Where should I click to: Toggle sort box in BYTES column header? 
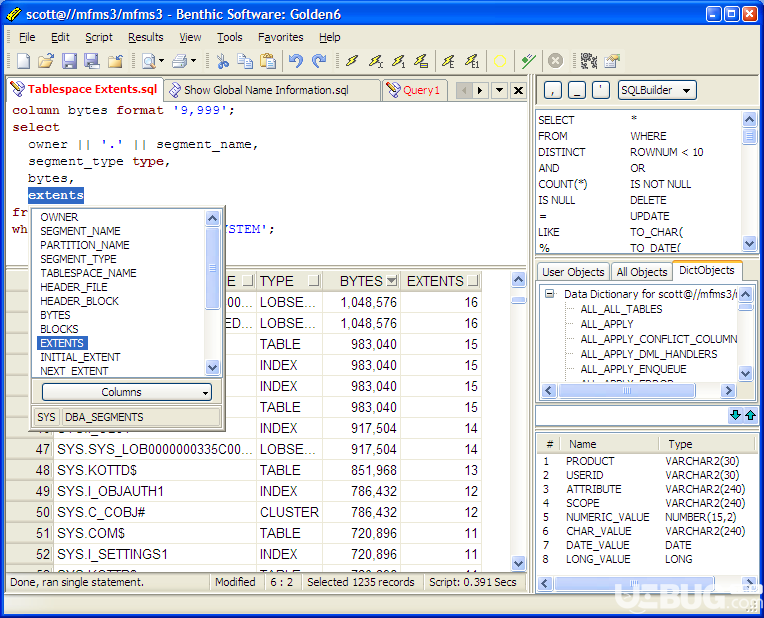(391, 281)
